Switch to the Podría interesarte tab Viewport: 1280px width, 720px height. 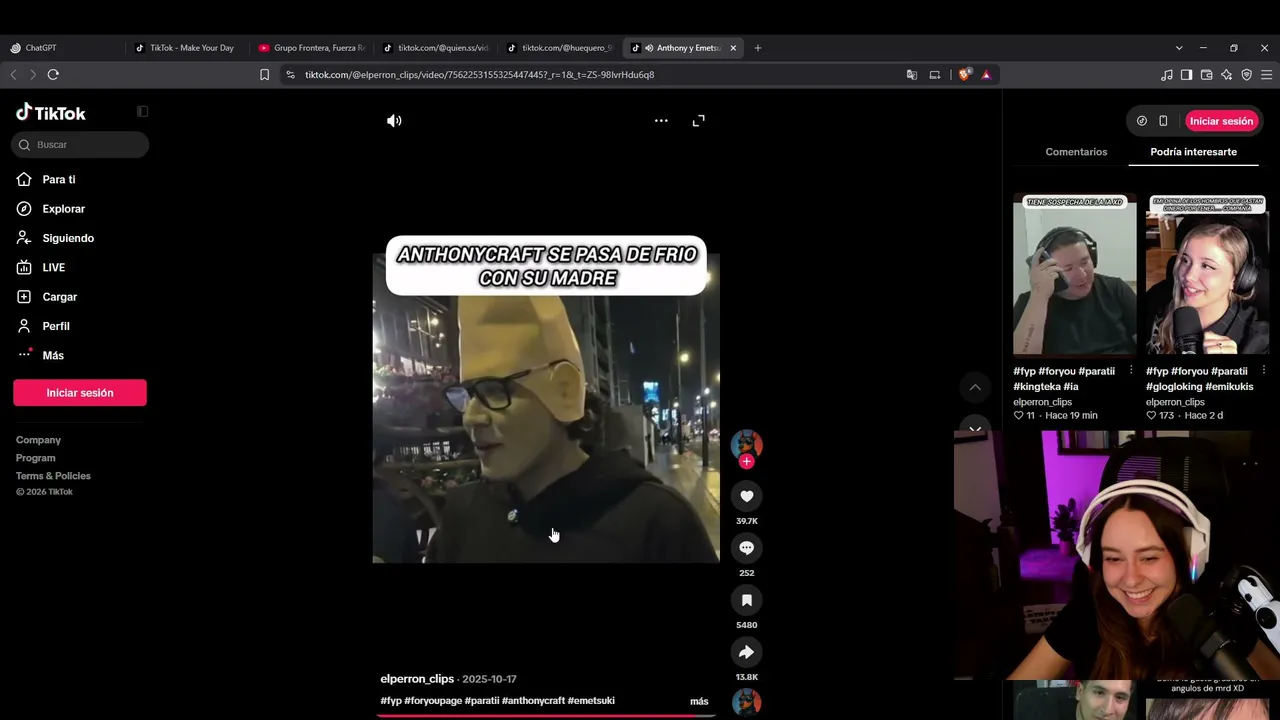[1193, 152]
